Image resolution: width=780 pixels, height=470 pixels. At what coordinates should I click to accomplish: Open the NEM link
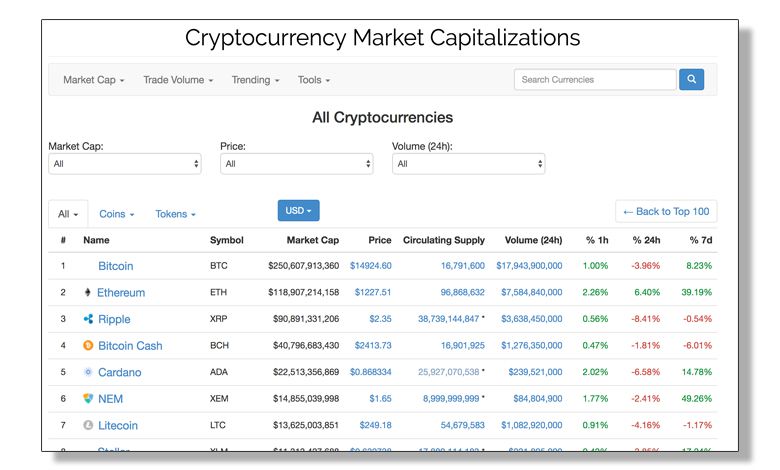(110, 399)
